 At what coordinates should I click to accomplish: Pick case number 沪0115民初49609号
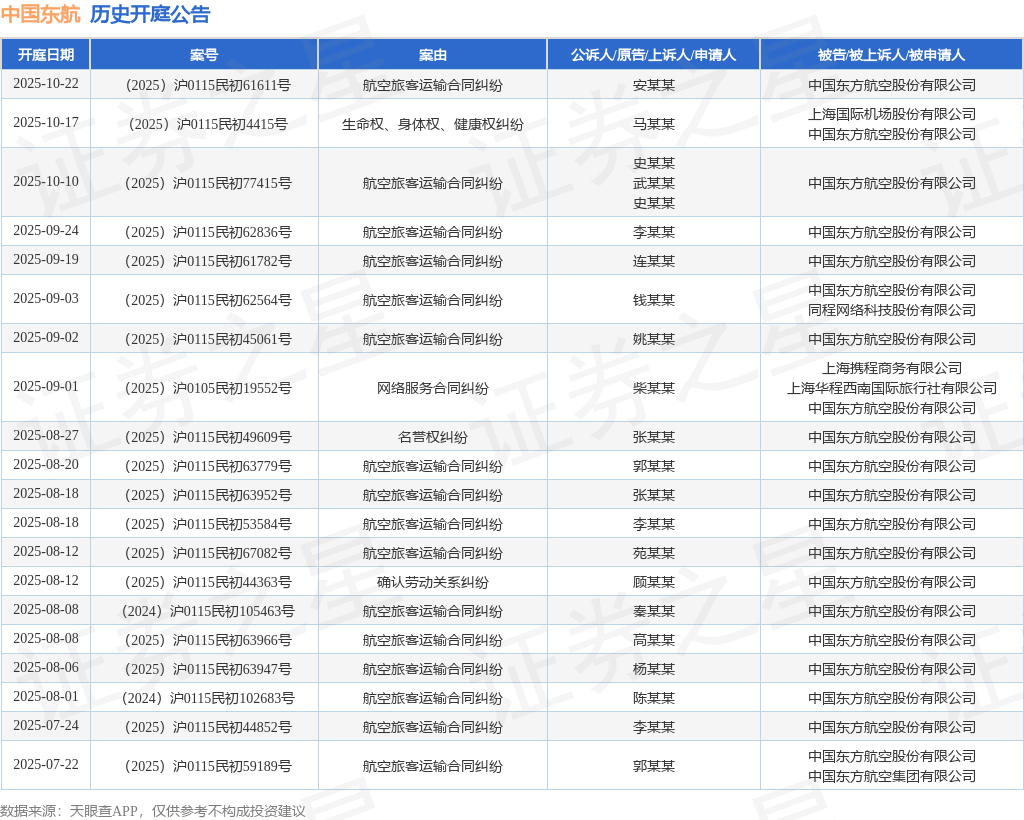(208, 437)
